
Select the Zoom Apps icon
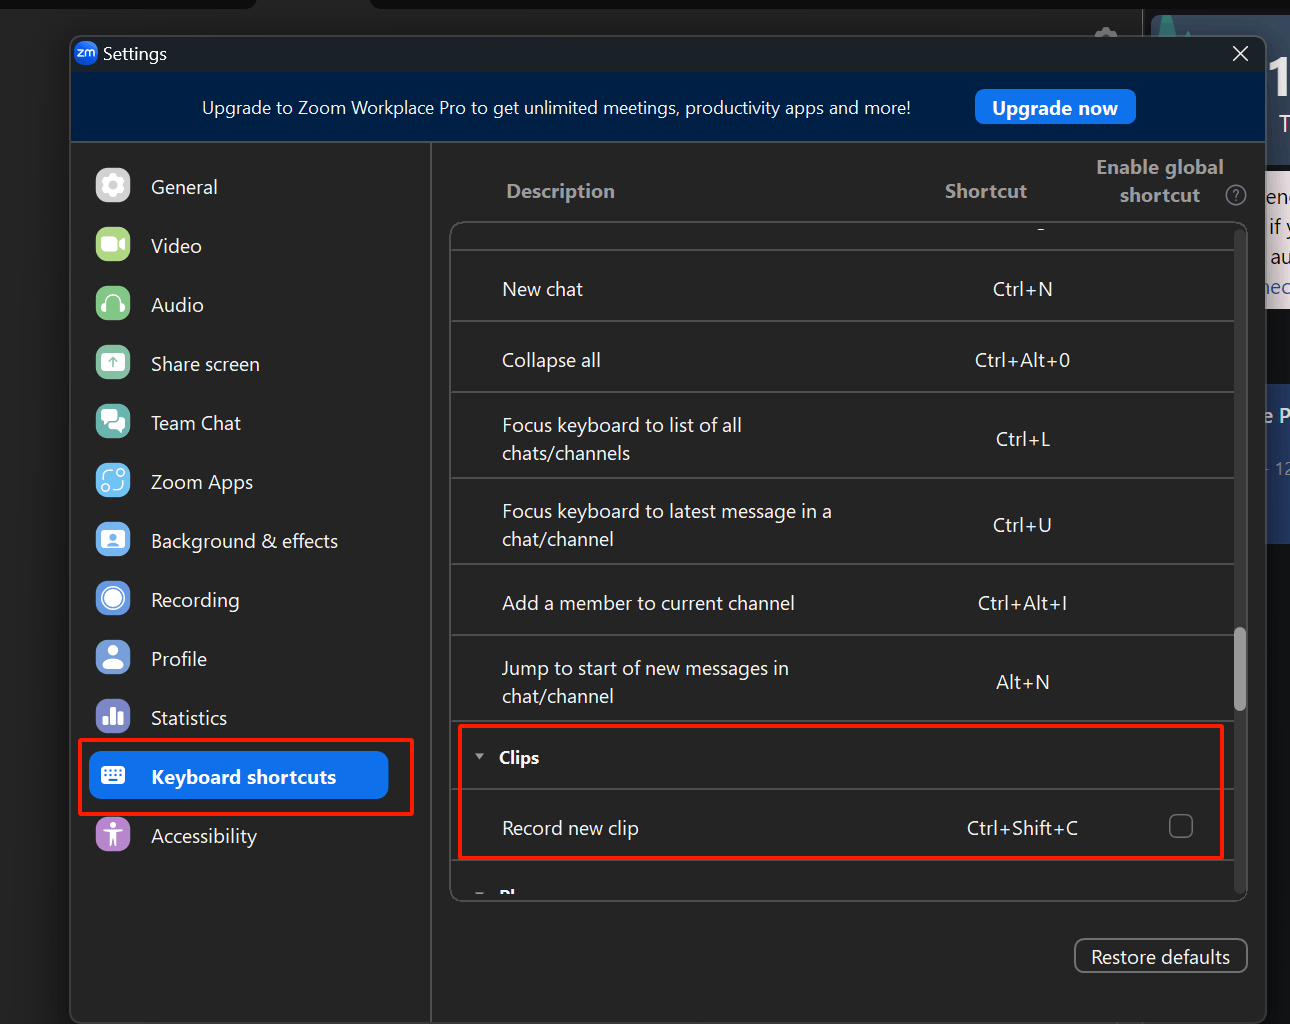pyautogui.click(x=113, y=481)
